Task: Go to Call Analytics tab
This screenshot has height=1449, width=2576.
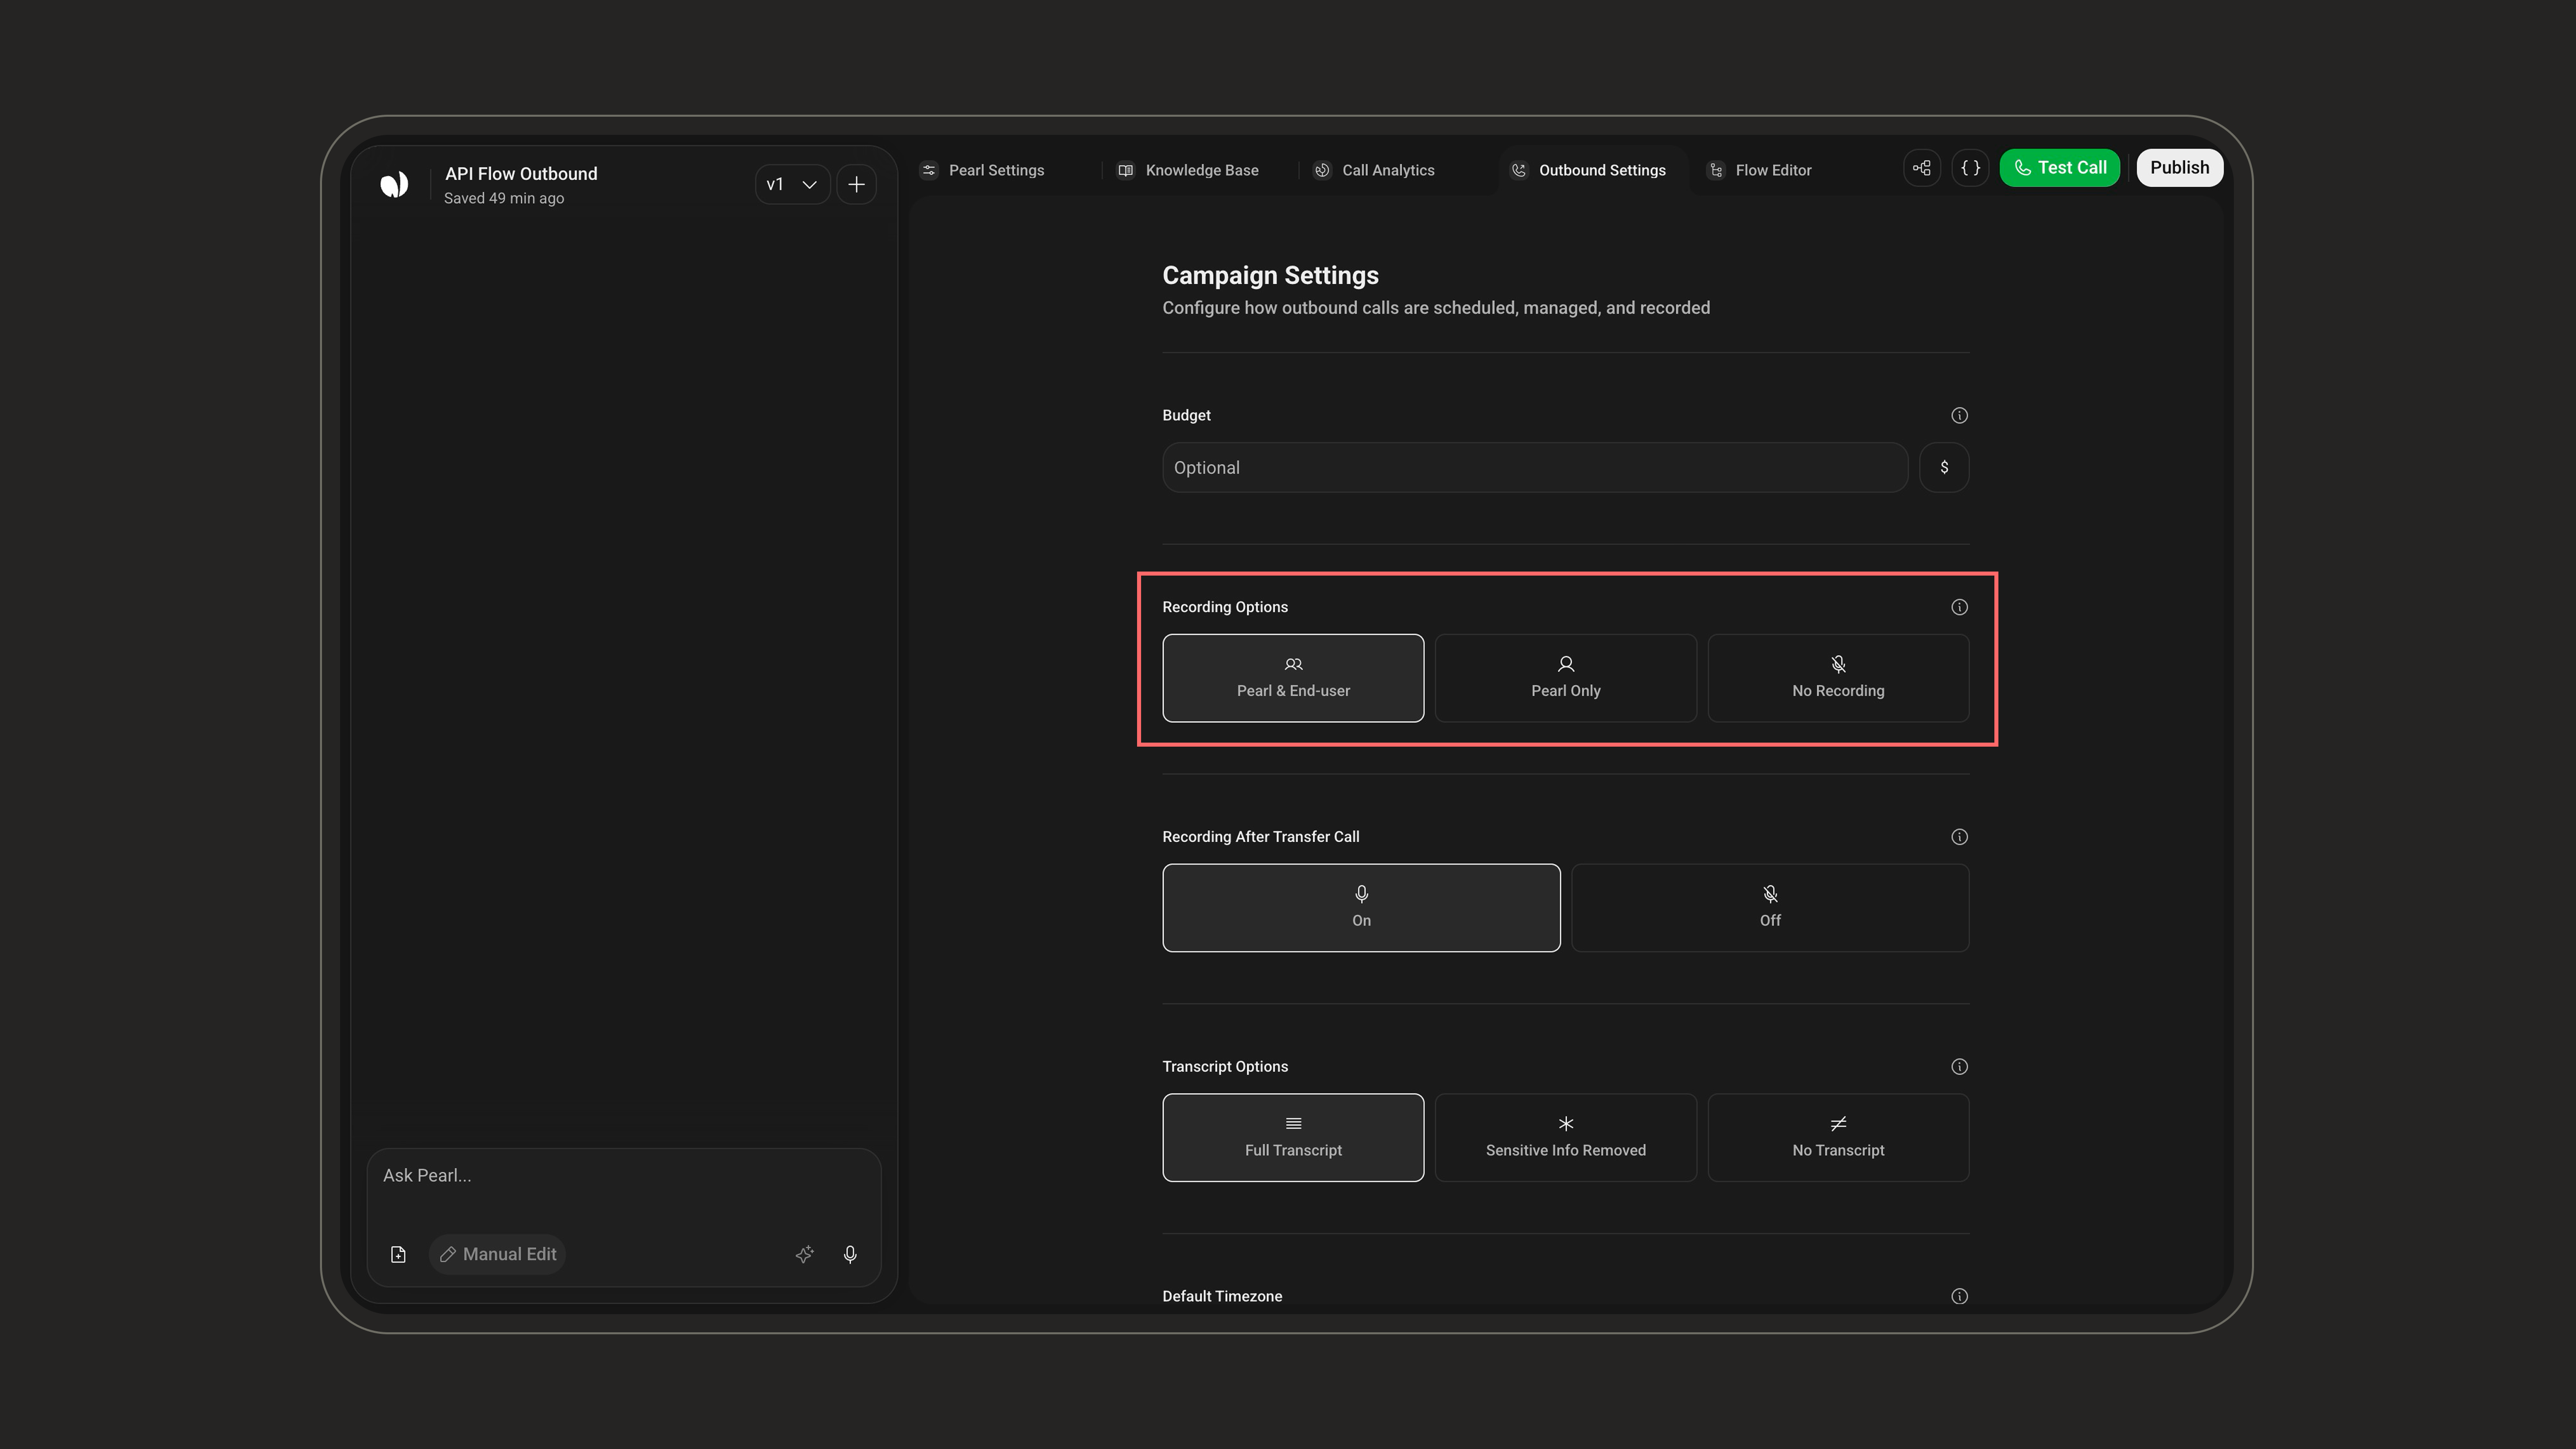Action: coord(1374,170)
